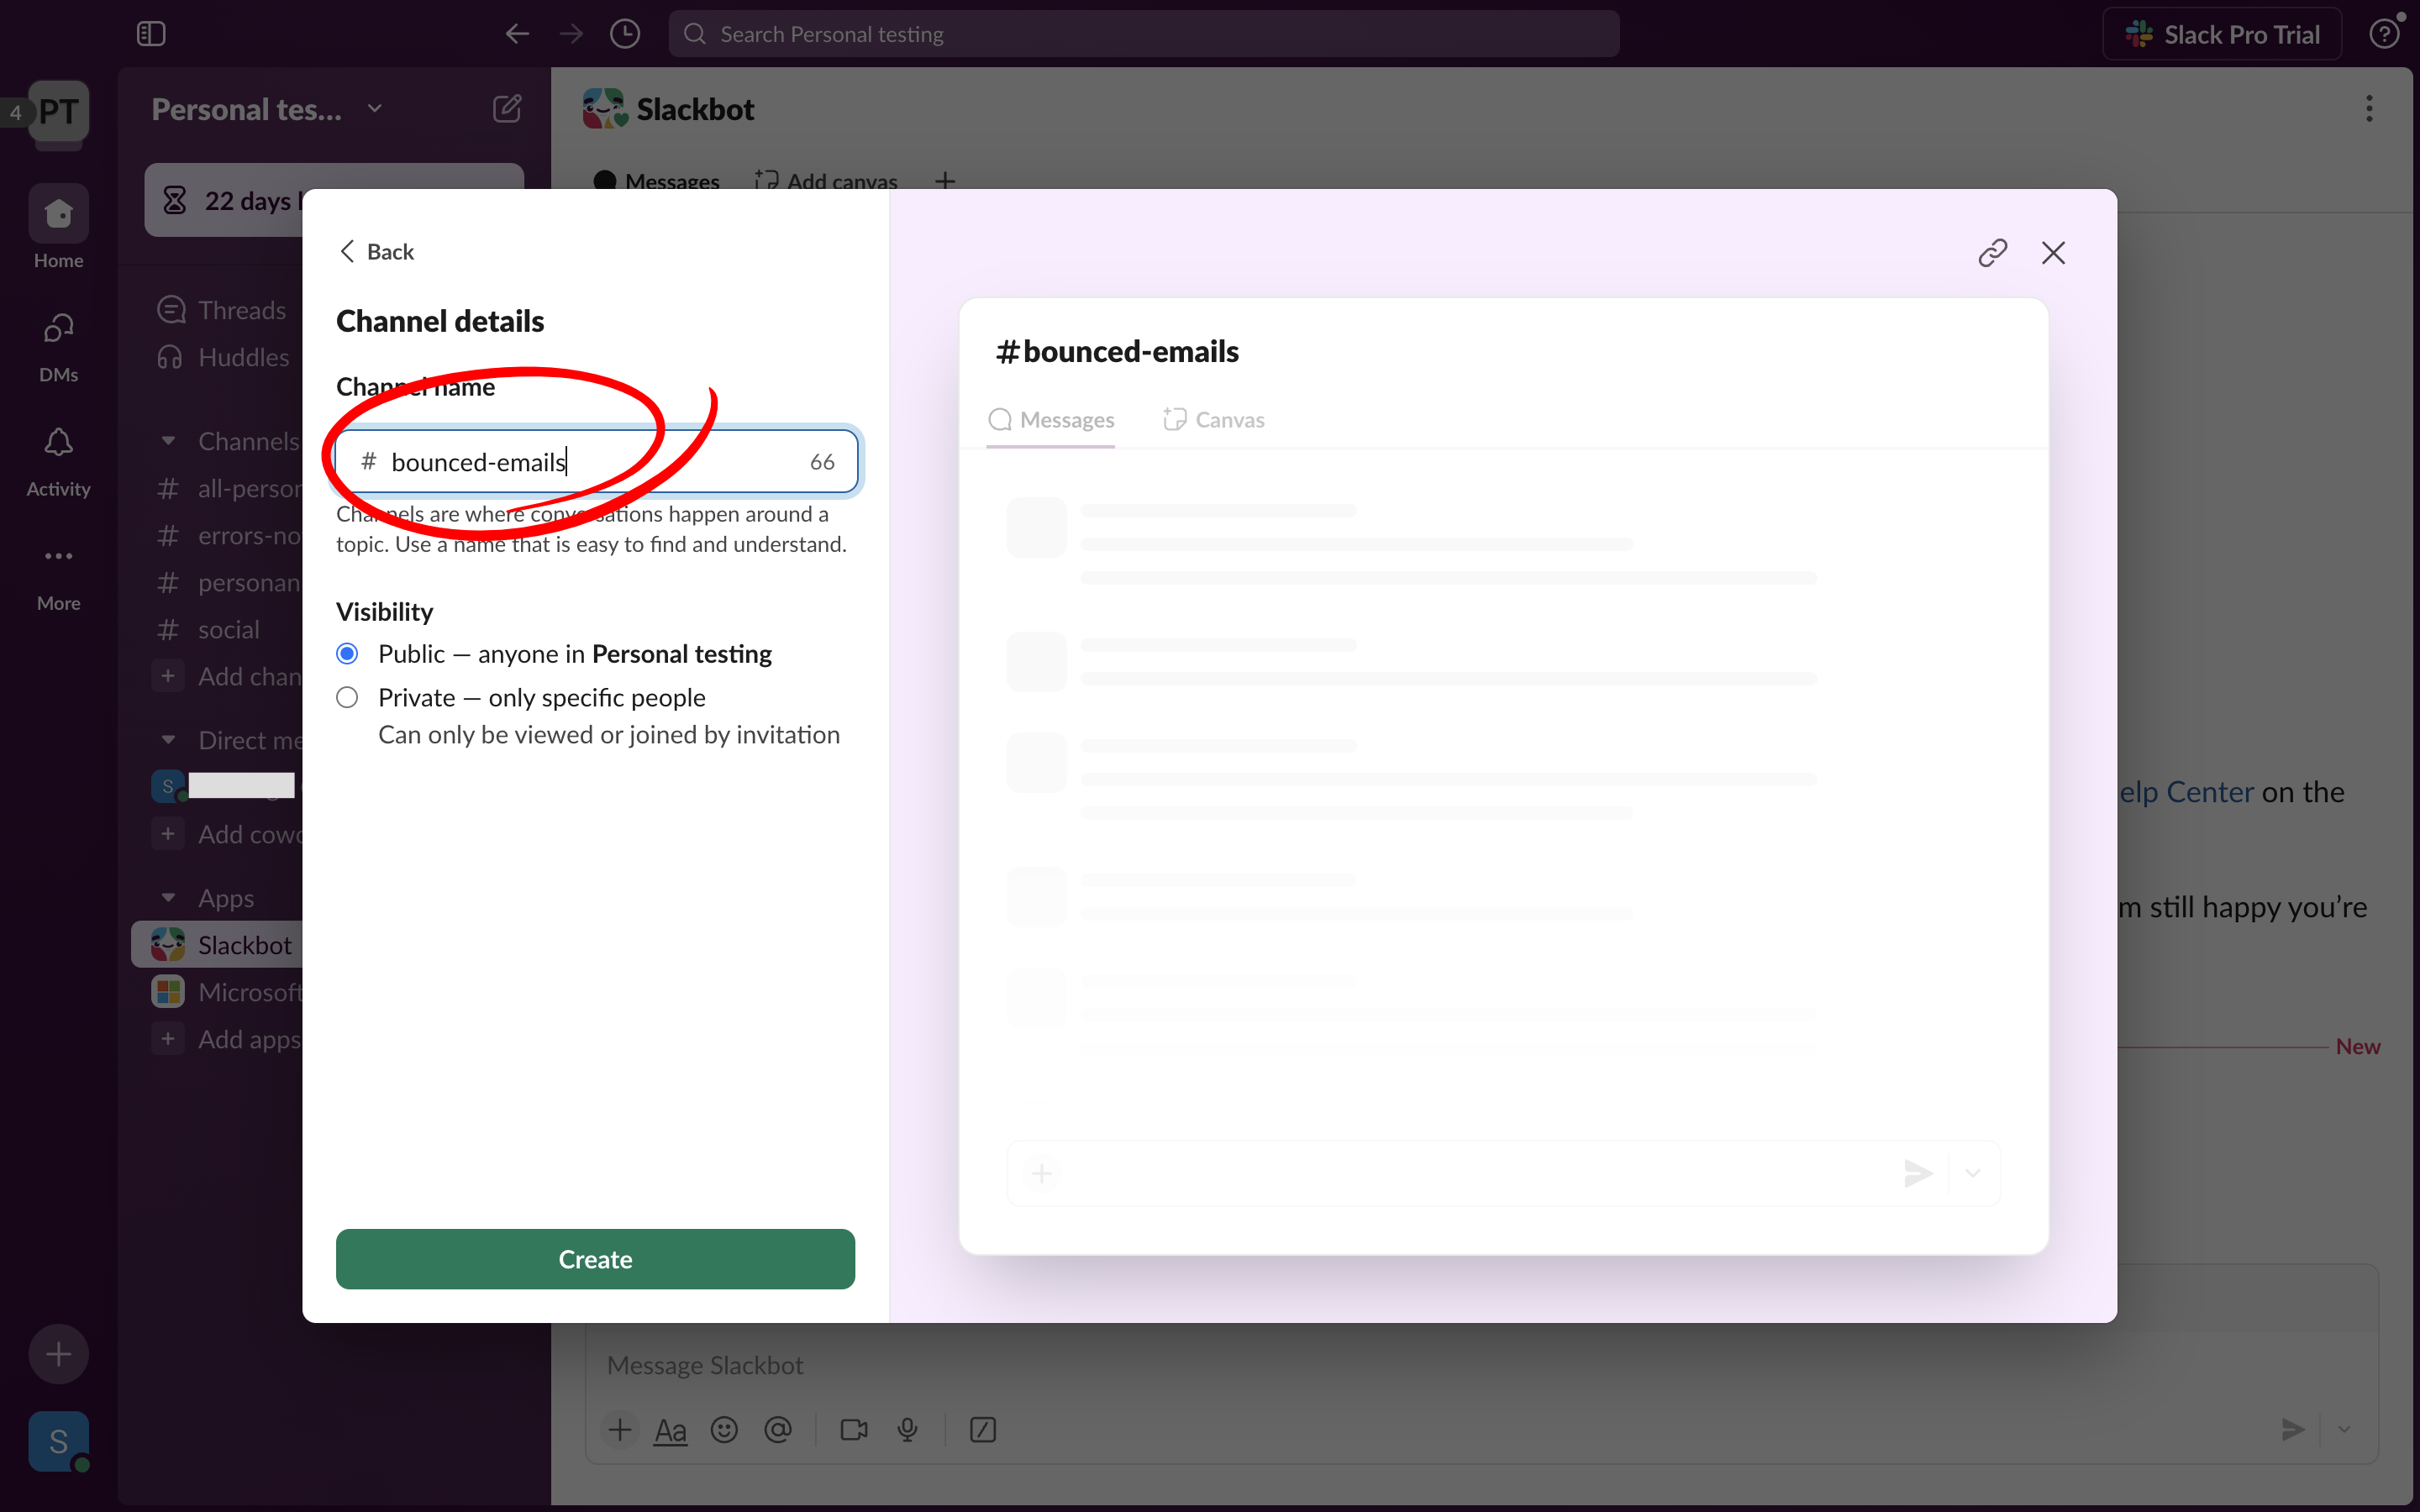2420x1512 pixels.
Task: Select Private — only specific people
Action: pyautogui.click(x=347, y=697)
